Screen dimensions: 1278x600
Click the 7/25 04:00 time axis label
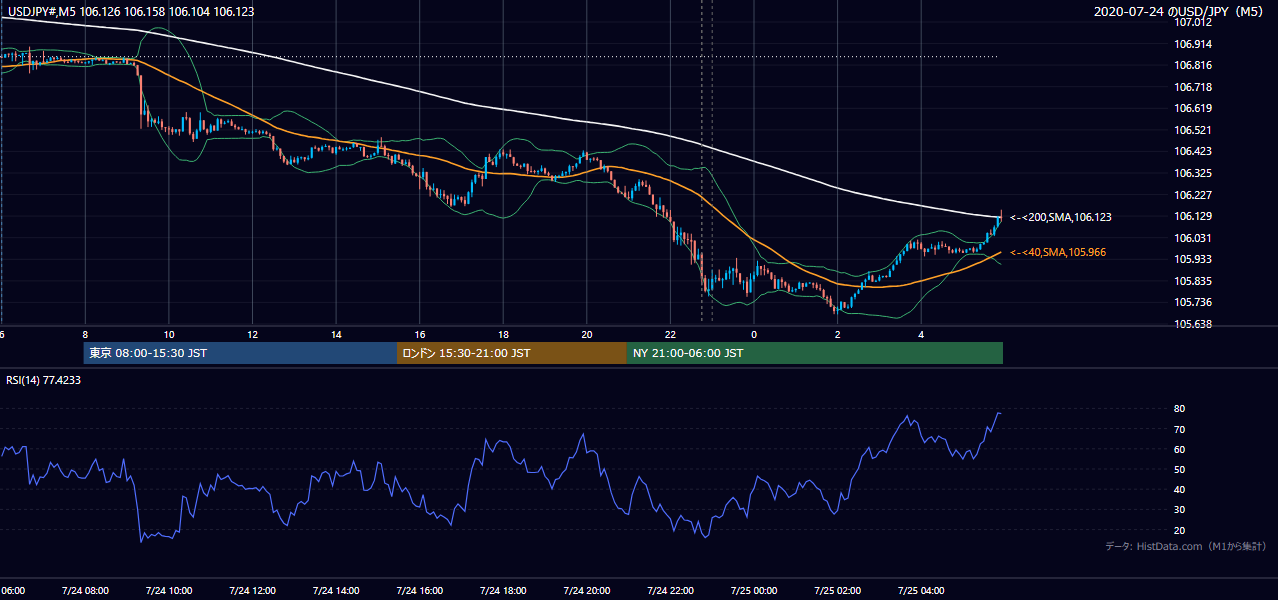click(x=922, y=591)
